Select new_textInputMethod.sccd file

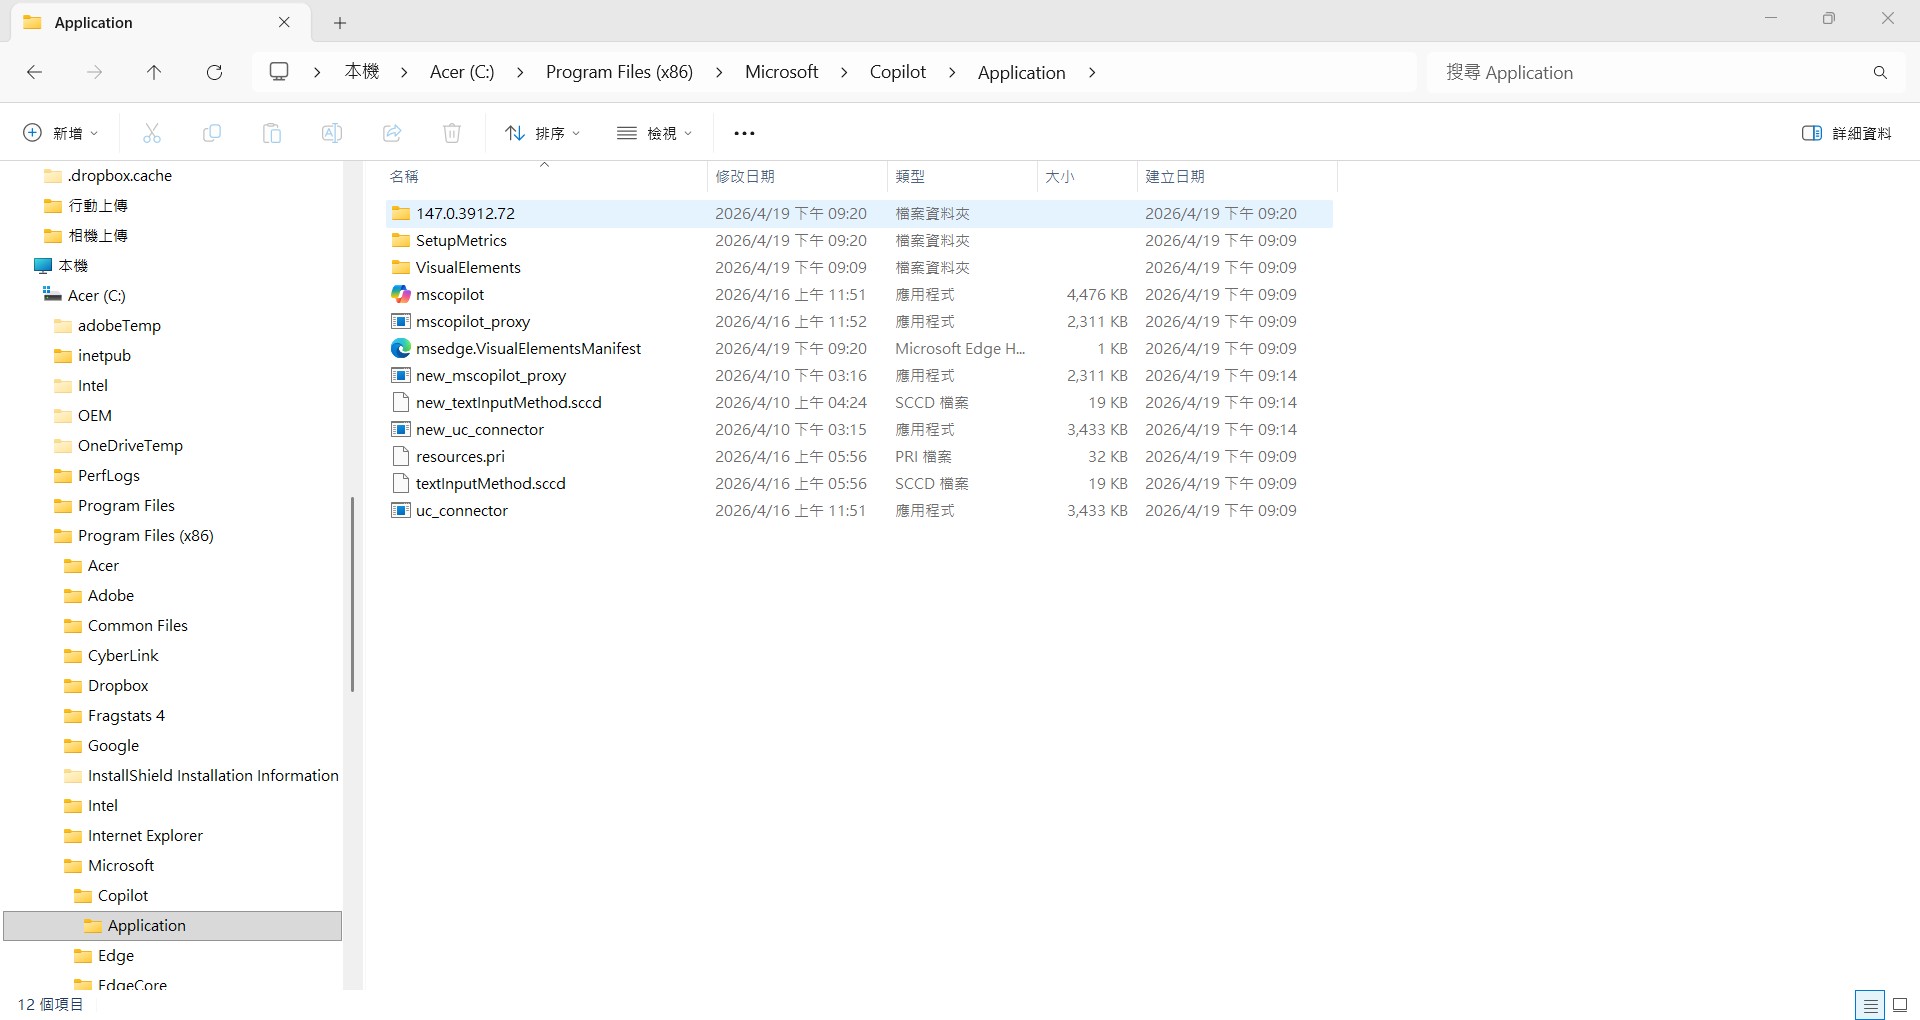point(508,402)
